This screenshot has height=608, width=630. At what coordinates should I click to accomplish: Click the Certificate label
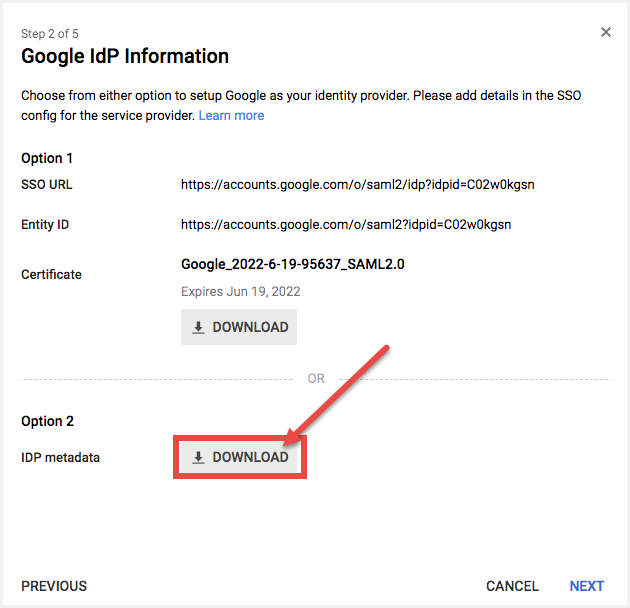[x=51, y=274]
